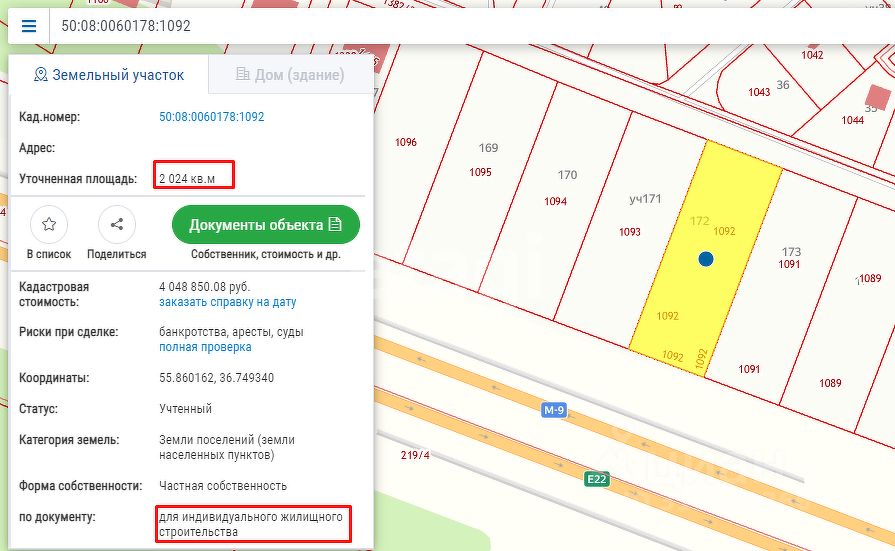The width and height of the screenshot is (895, 551).
Task: Click the coordinates value 55.860162, 36.749340
Action: (216, 378)
